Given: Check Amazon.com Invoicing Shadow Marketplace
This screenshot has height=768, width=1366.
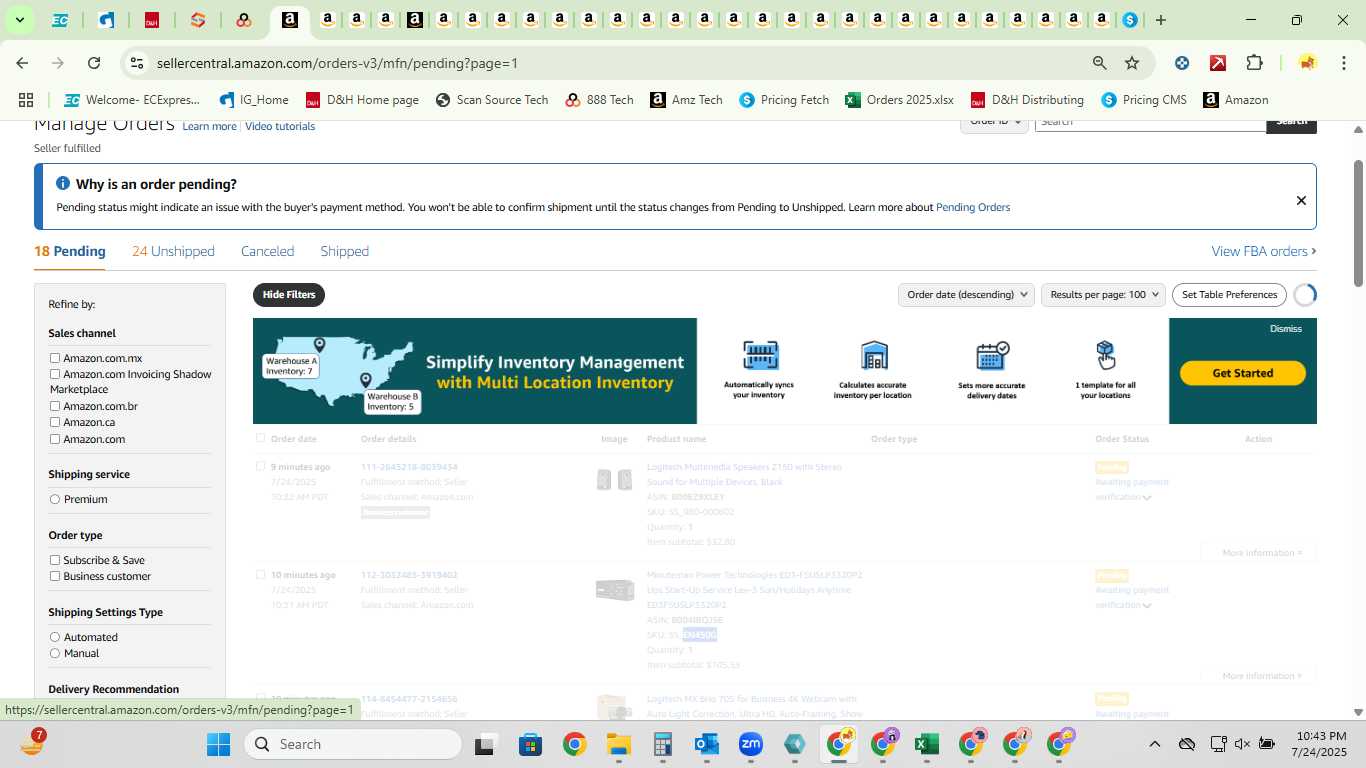Looking at the screenshot, I should (x=55, y=374).
